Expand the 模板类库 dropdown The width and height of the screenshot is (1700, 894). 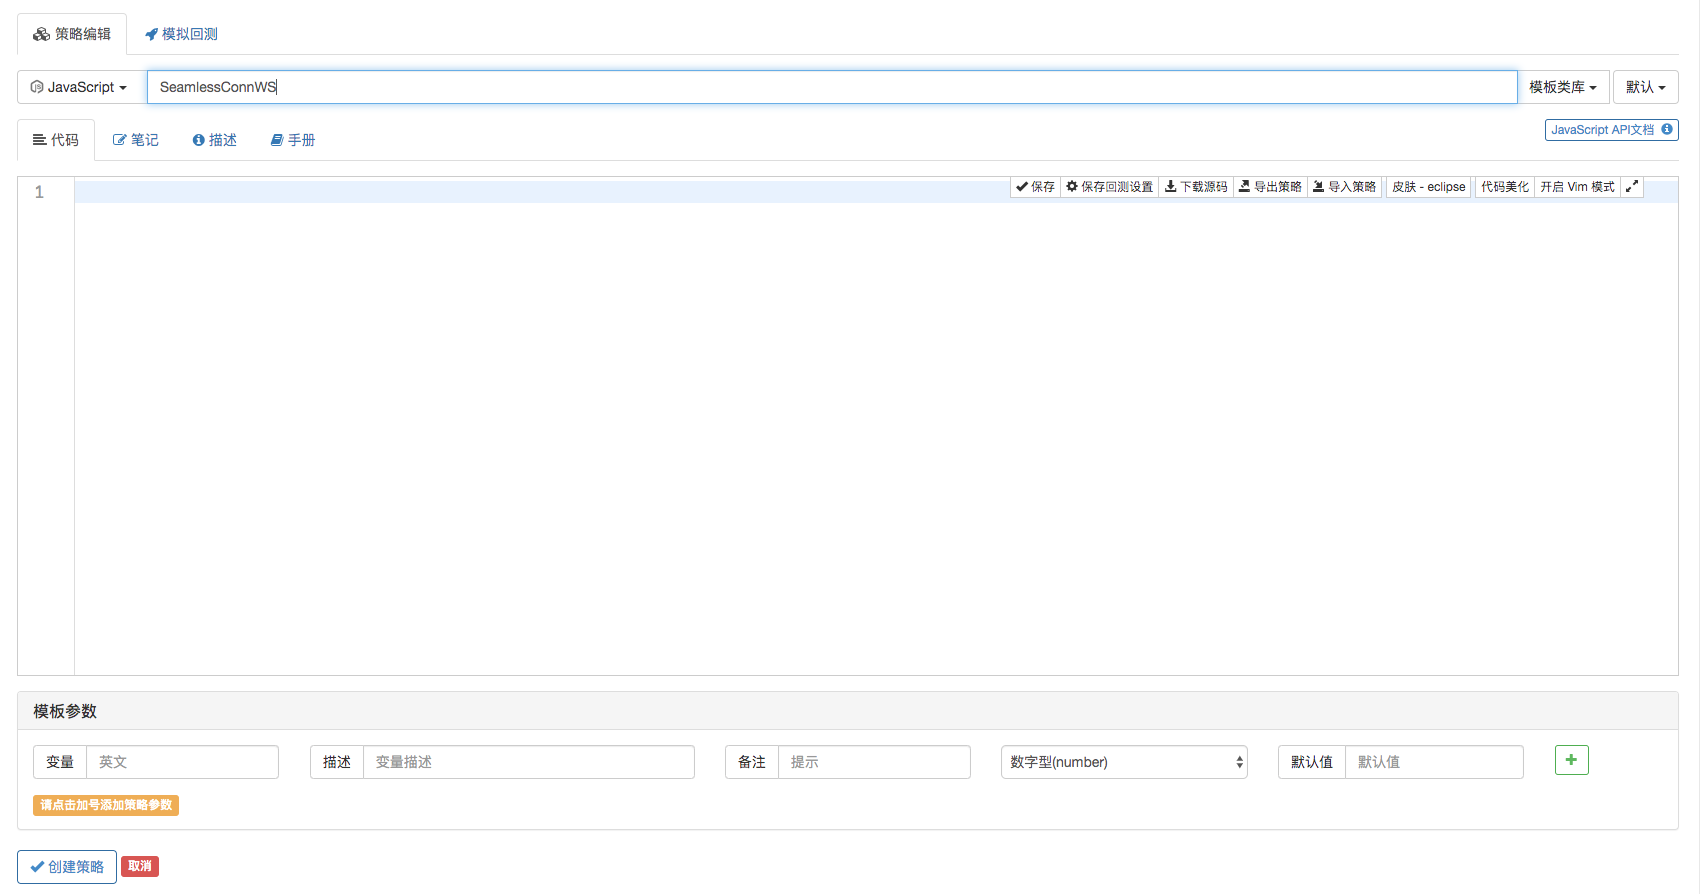[1563, 87]
